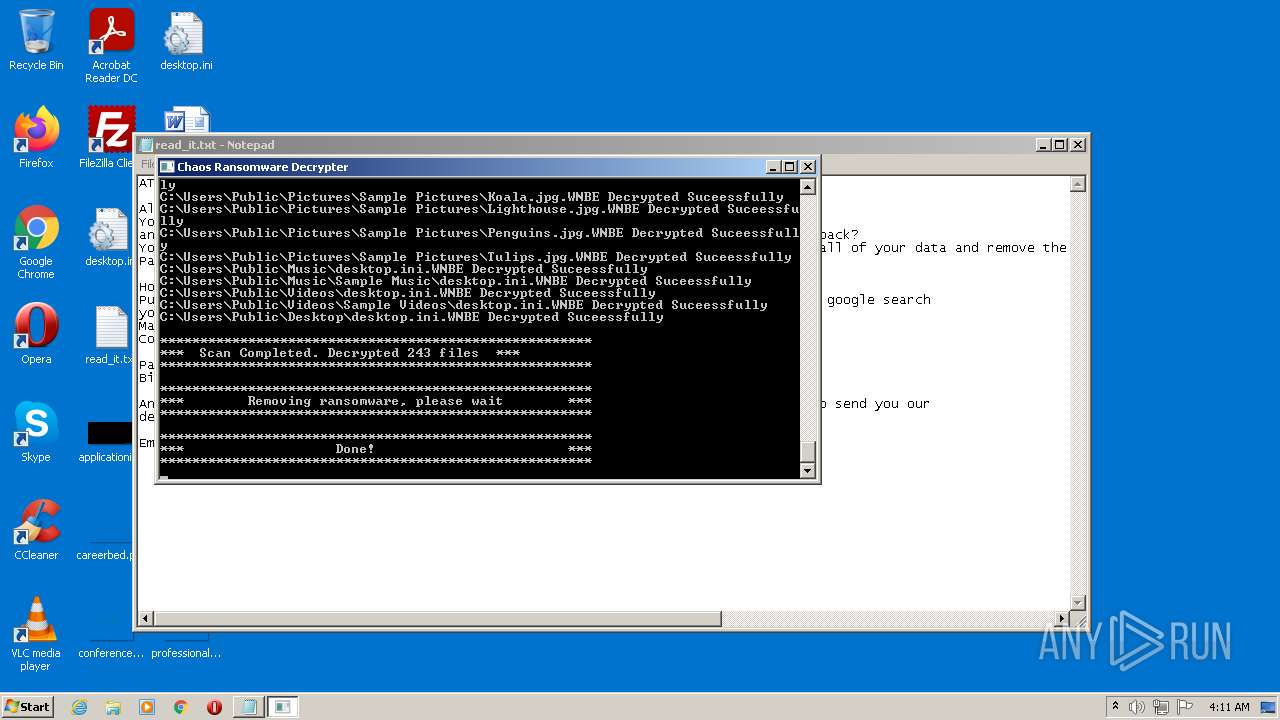Viewport: 1280px width, 720px height.
Task: Open Chrome from the taskbar
Action: tap(181, 707)
